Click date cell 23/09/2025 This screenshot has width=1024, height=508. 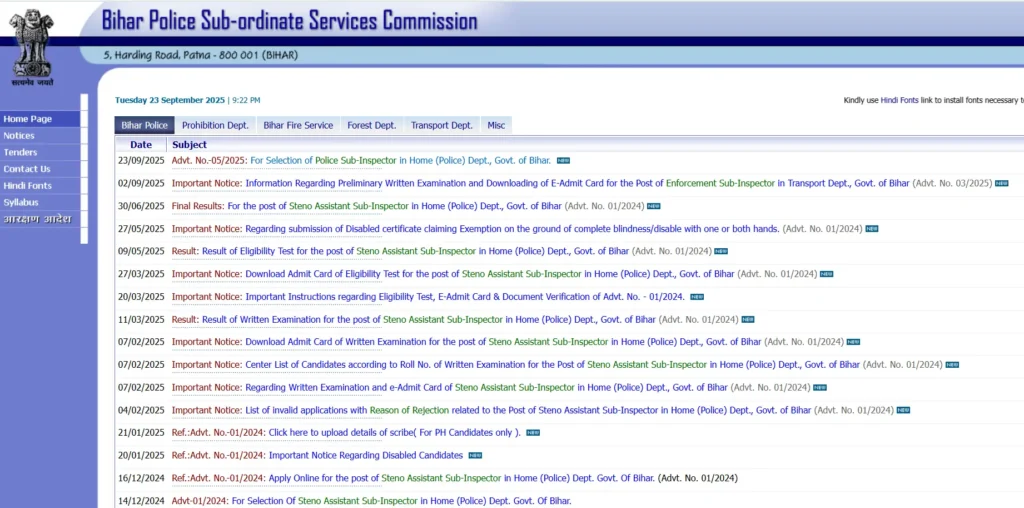(141, 161)
